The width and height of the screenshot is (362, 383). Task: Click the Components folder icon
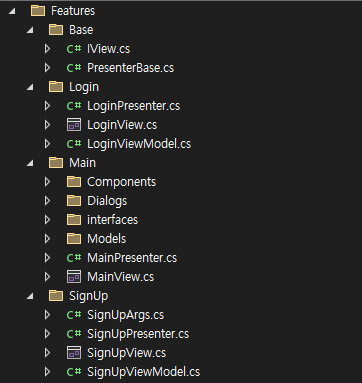[x=74, y=182]
